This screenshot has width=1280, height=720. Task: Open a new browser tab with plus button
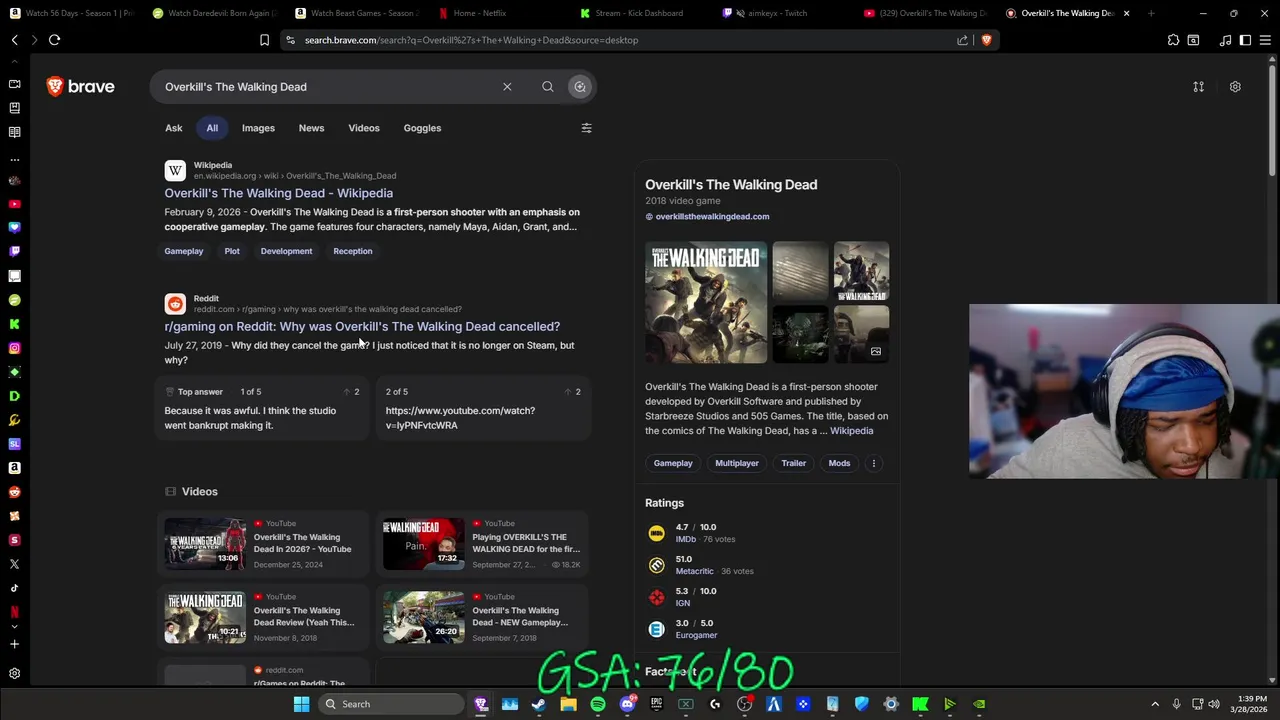pos(1151,13)
